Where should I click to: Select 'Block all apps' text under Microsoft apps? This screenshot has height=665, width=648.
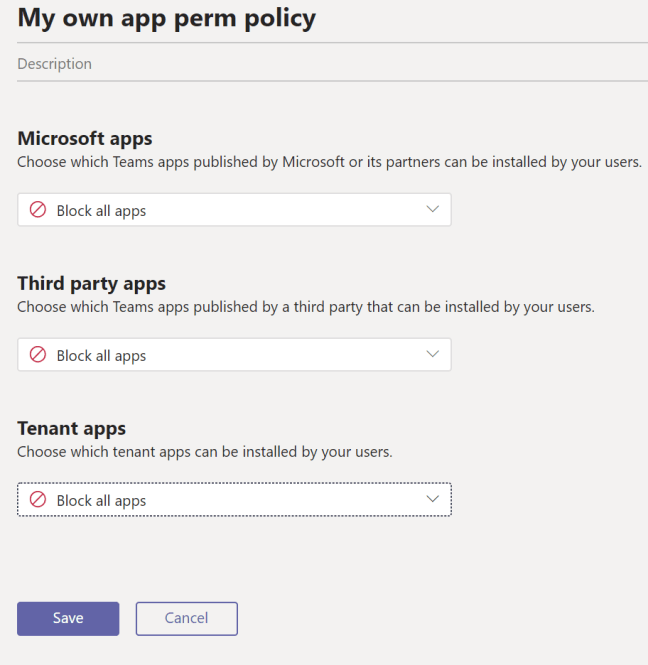click(101, 211)
